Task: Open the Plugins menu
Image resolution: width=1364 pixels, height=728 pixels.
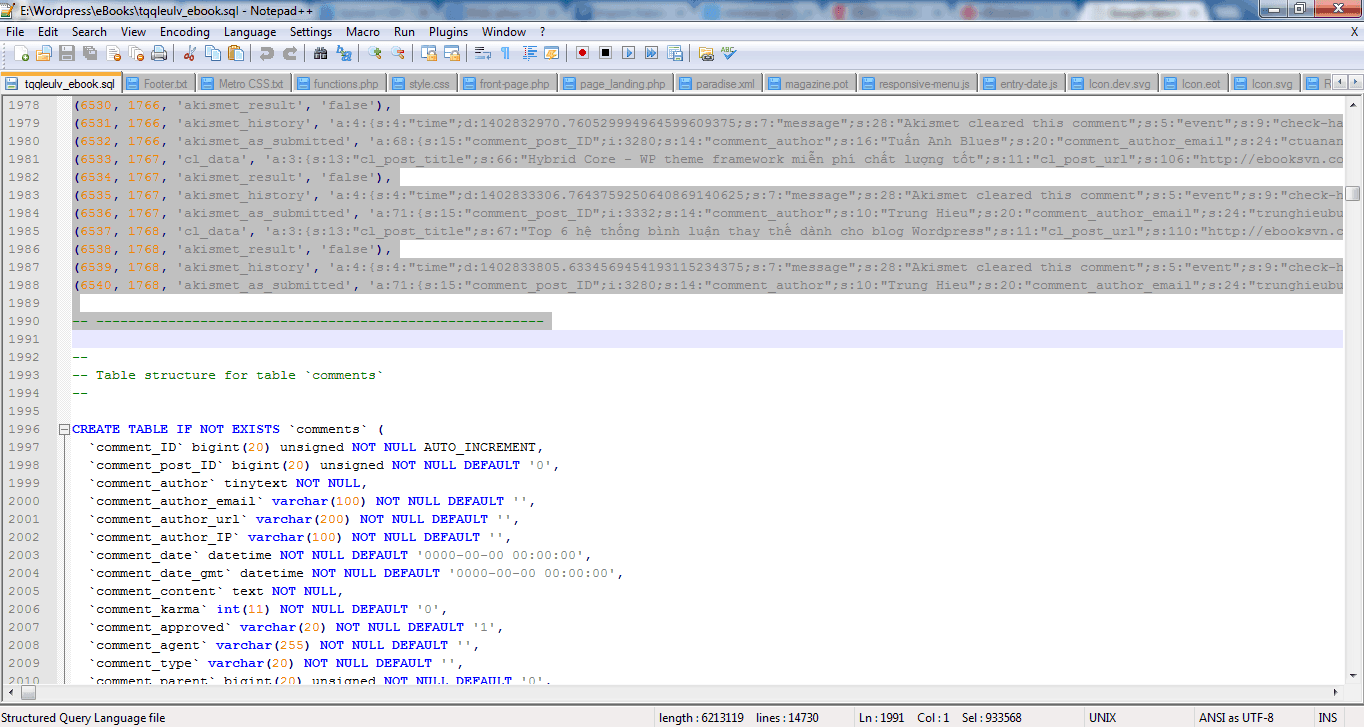Action: [x=448, y=32]
